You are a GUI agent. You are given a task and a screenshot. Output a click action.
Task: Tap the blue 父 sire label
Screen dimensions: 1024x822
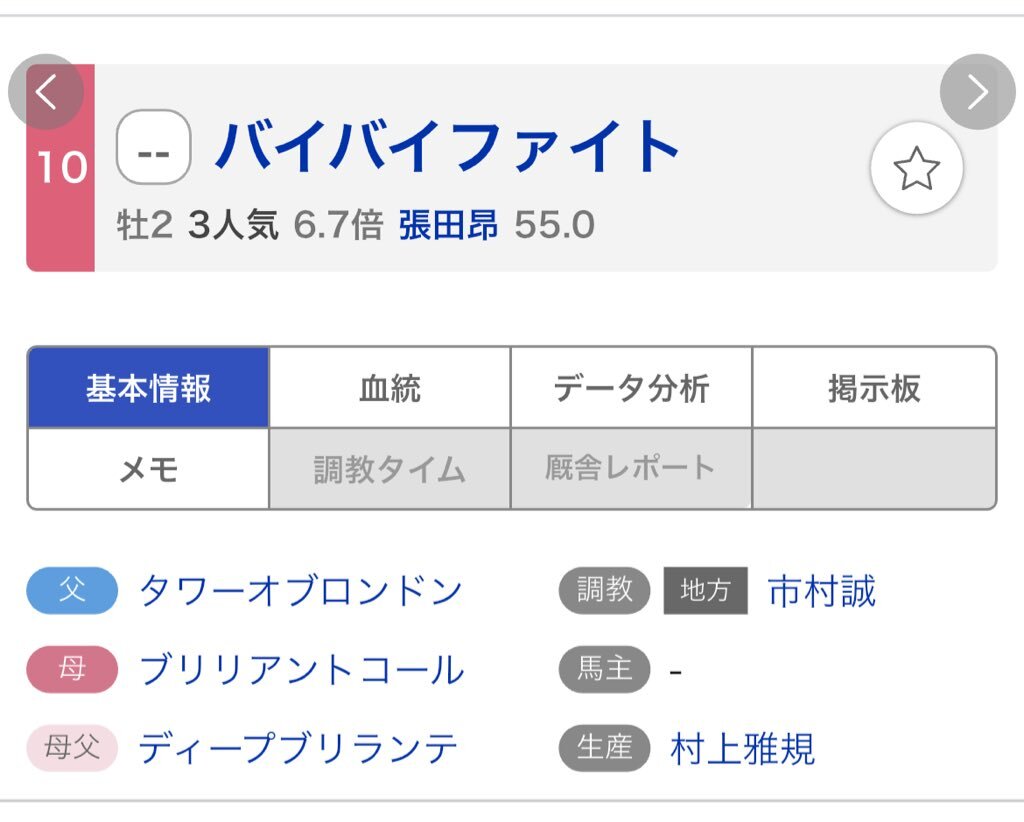tap(72, 590)
